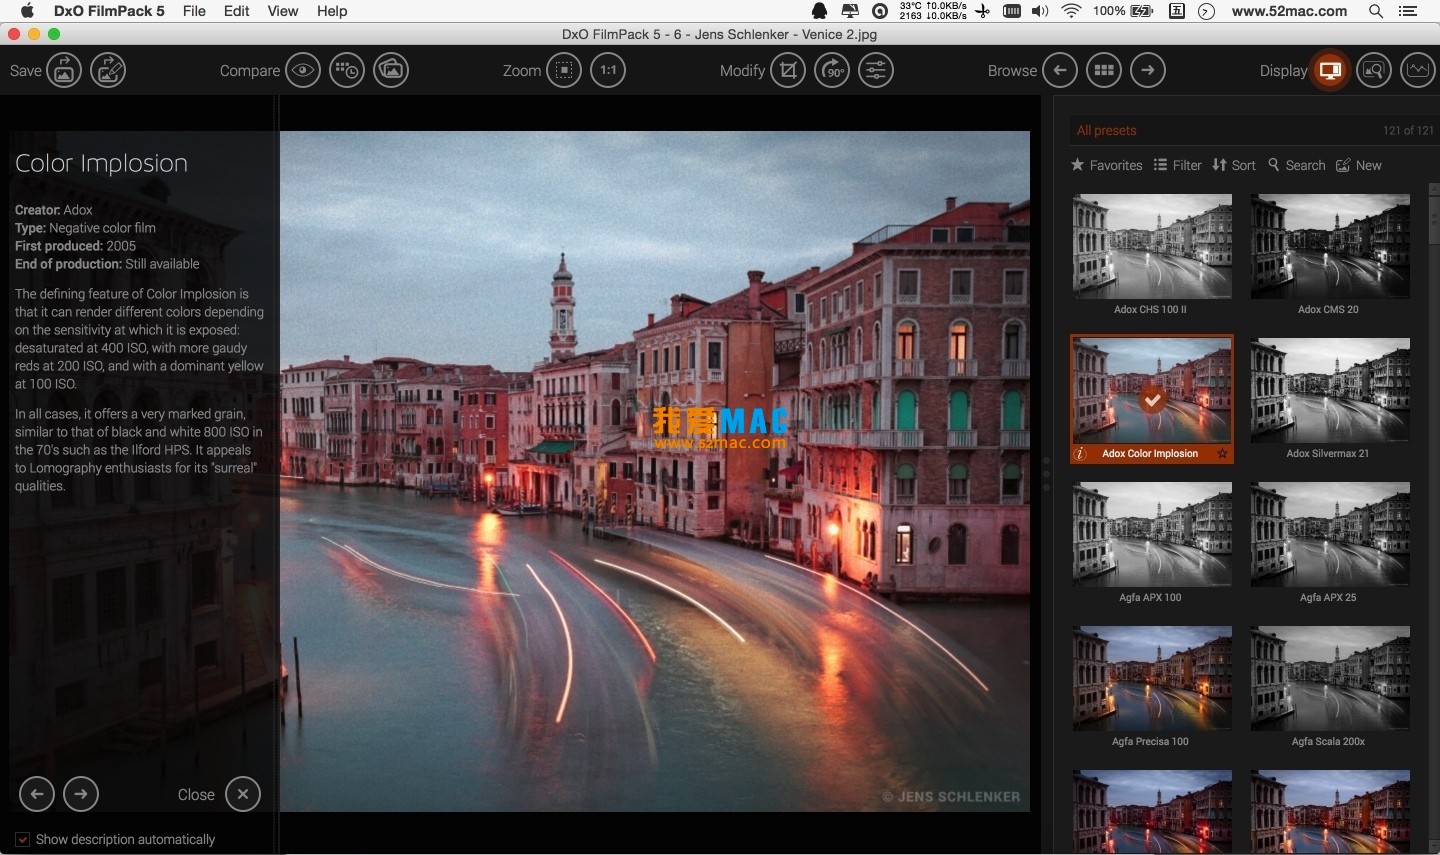Create a New preset
The width and height of the screenshot is (1440, 855).
point(1359,165)
